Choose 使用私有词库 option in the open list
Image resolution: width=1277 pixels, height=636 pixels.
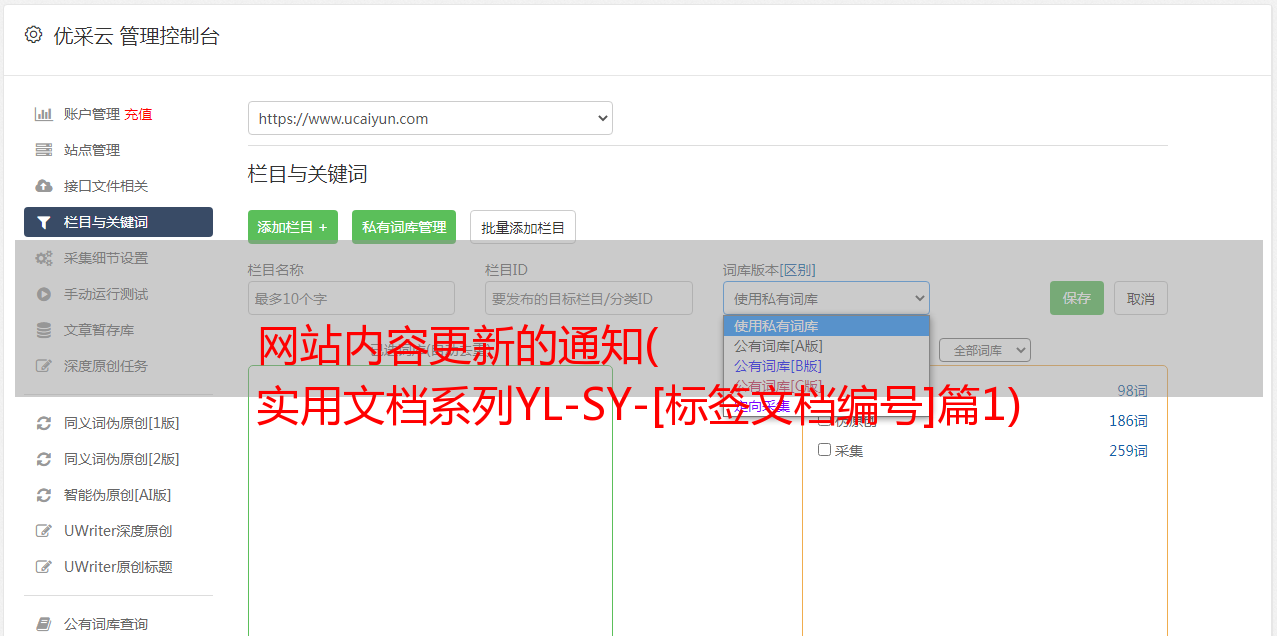(x=826, y=326)
